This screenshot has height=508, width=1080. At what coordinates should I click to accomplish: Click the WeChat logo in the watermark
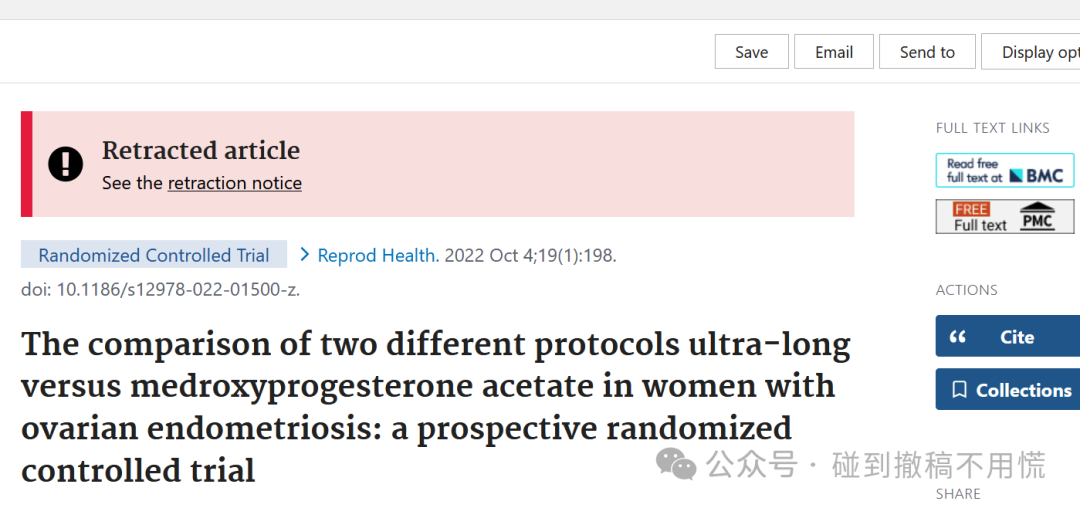[676, 464]
